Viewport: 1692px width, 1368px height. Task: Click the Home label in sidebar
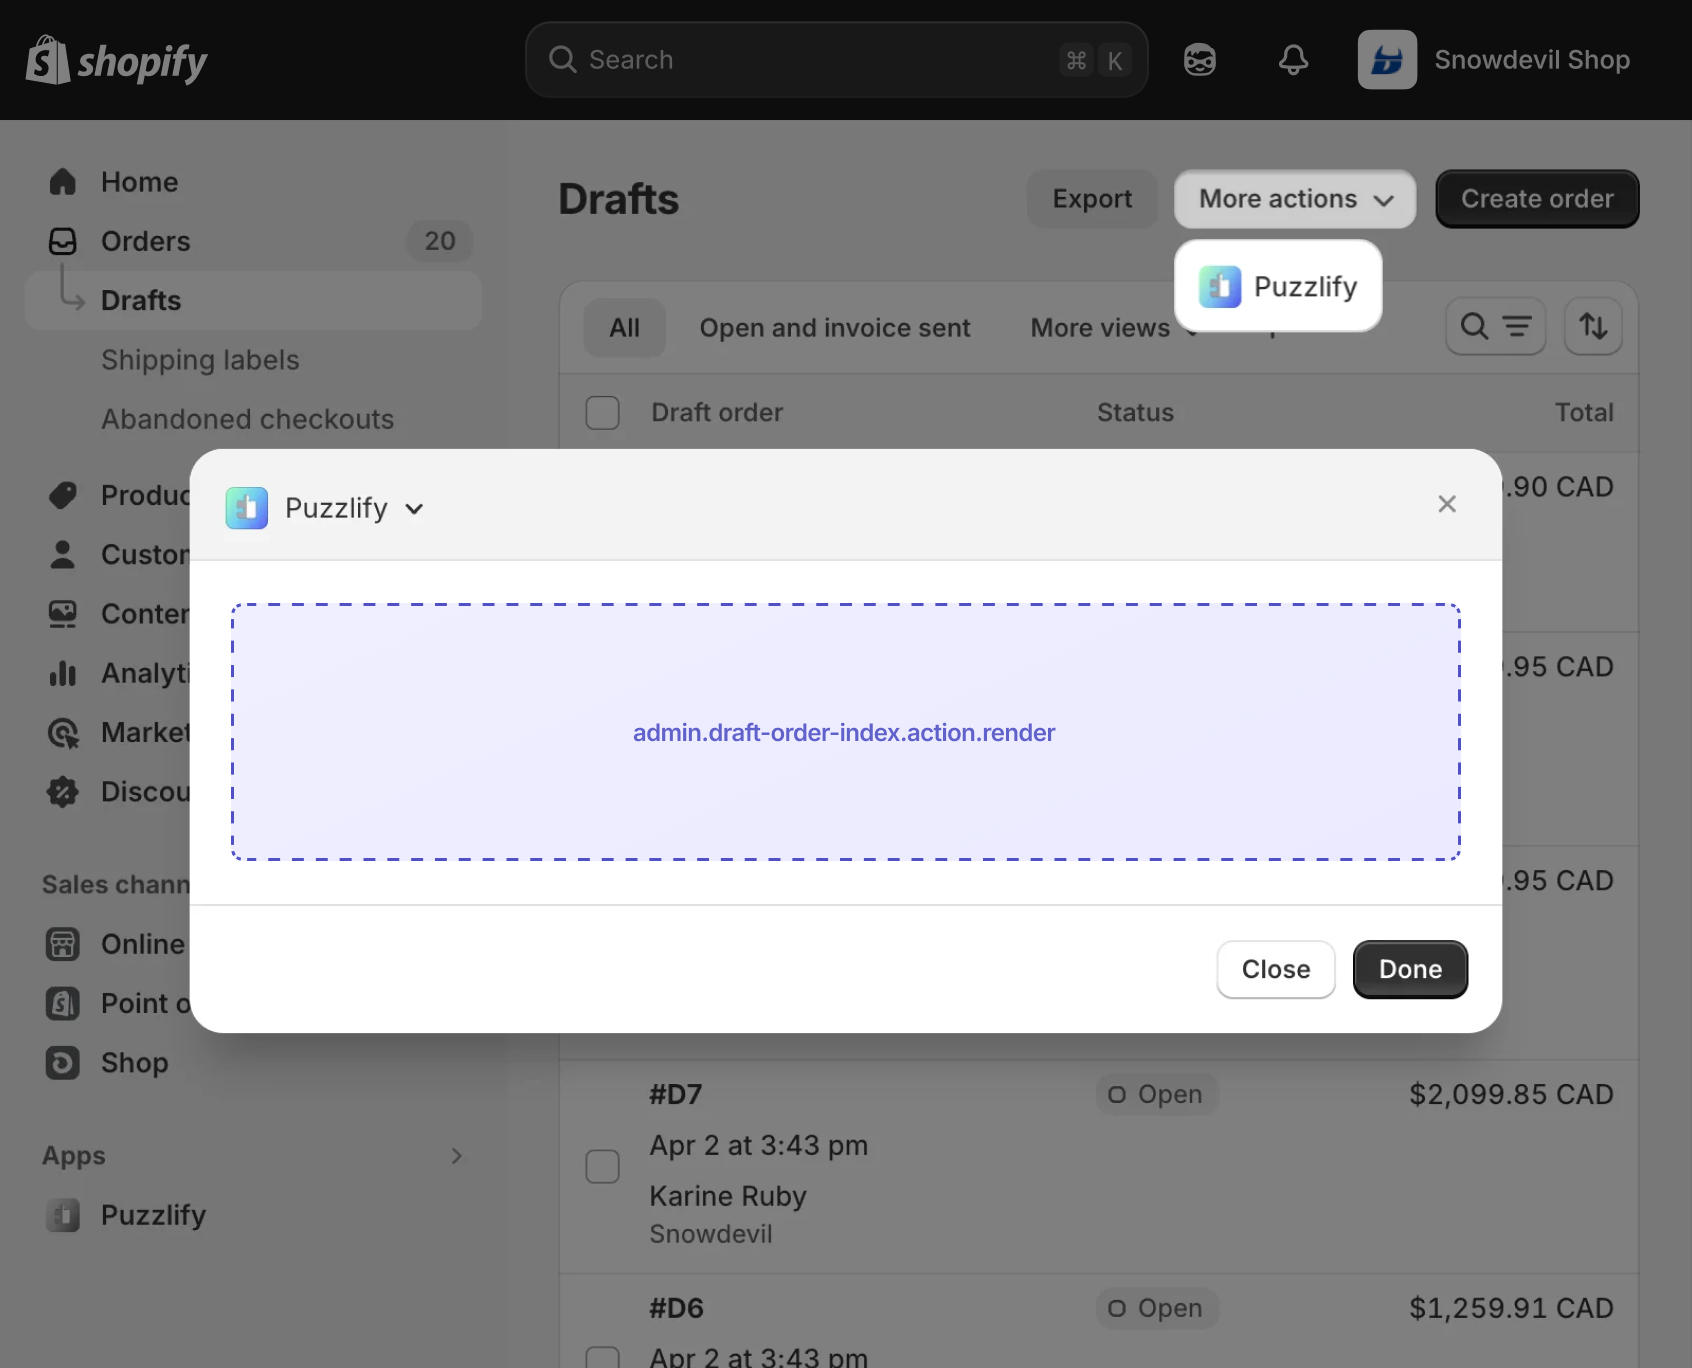coord(139,182)
